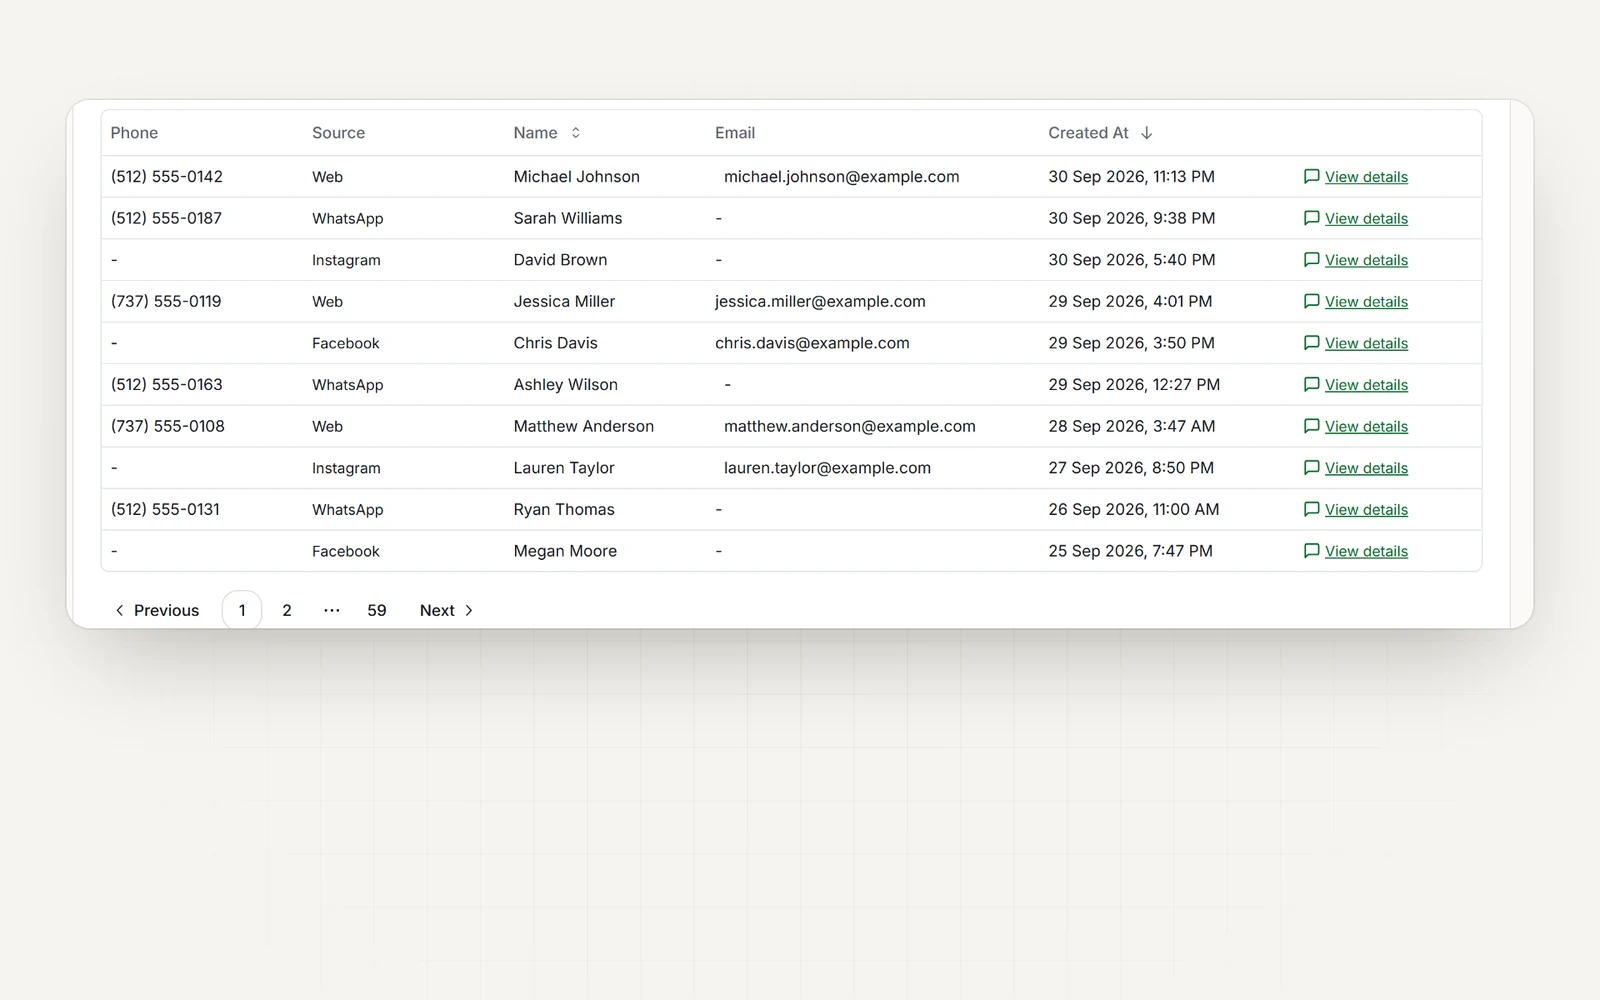
Task: Open View details for Lauren Taylor
Action: click(1366, 468)
